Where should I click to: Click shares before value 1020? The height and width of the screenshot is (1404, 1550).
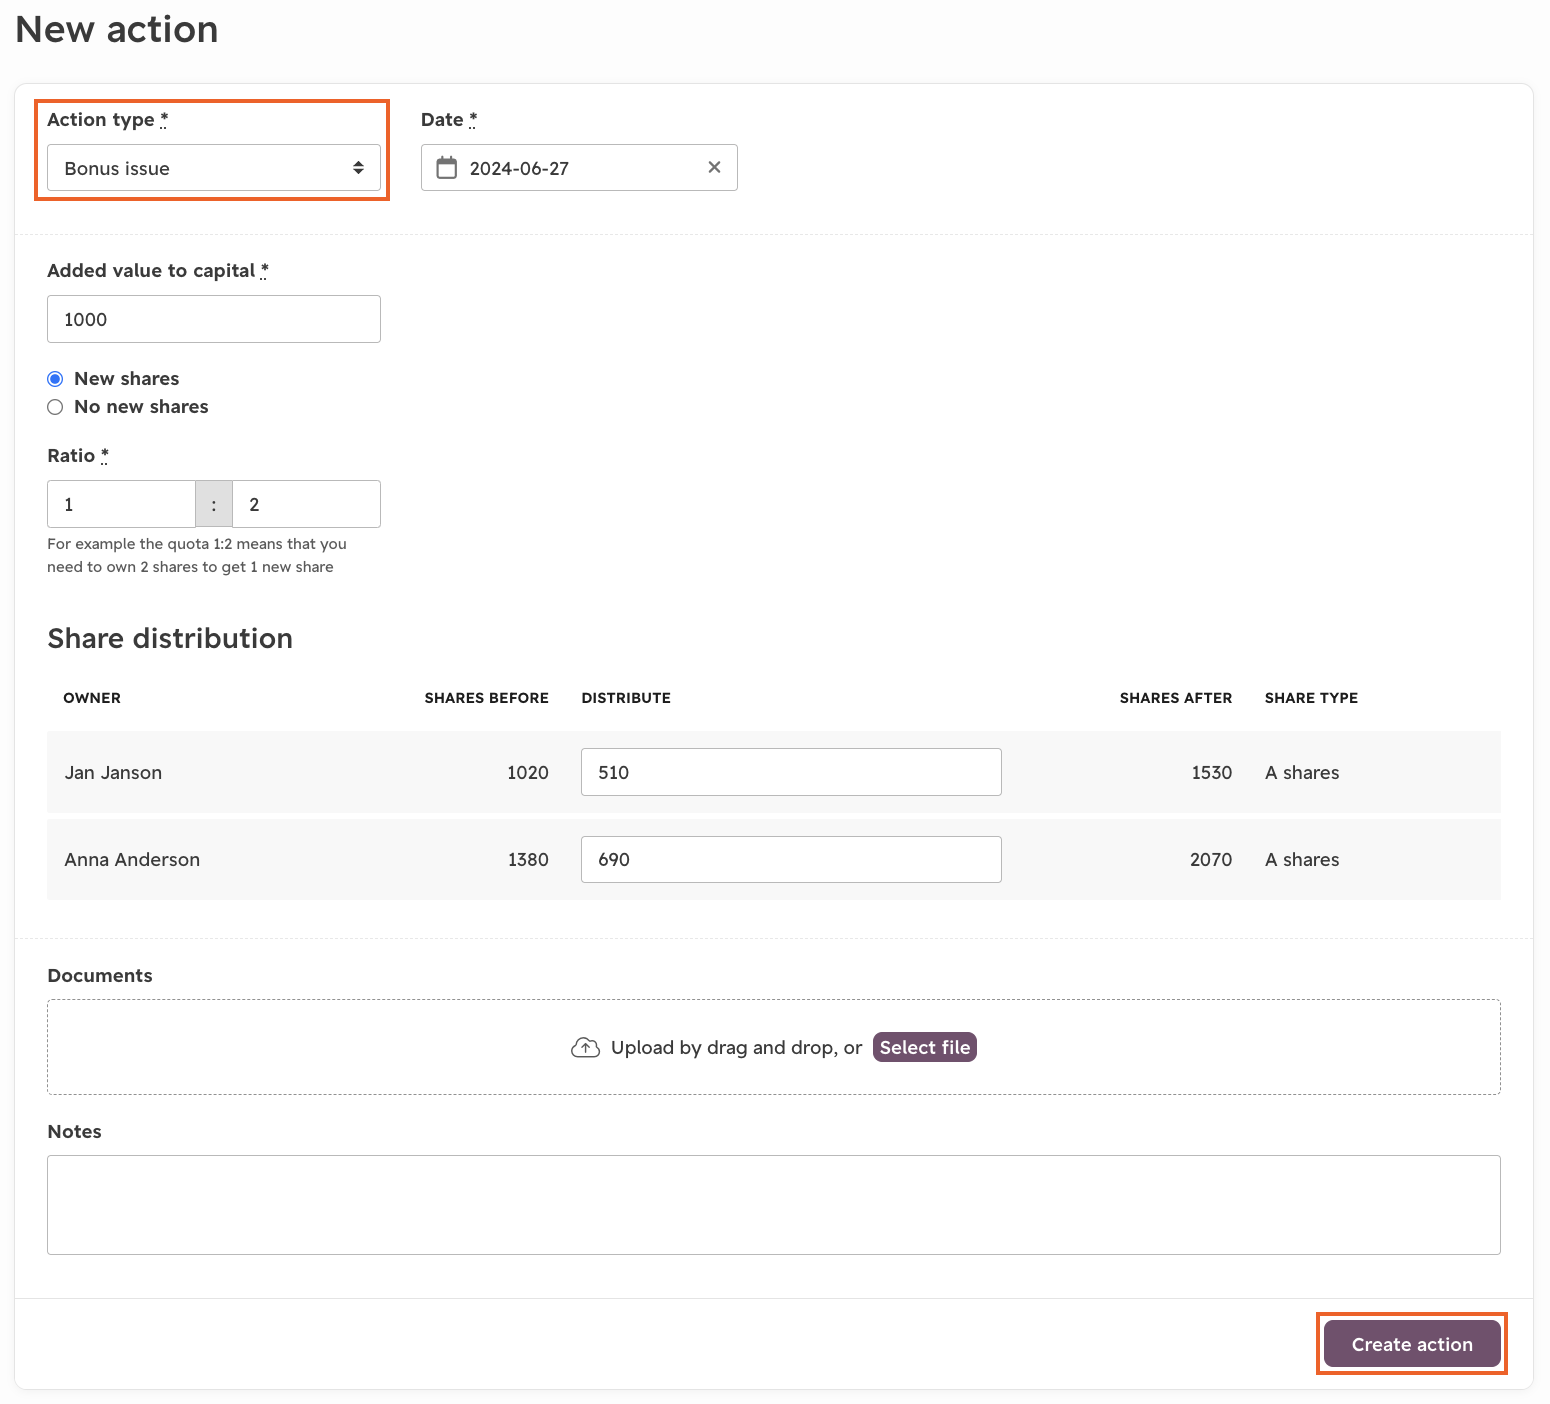point(528,772)
